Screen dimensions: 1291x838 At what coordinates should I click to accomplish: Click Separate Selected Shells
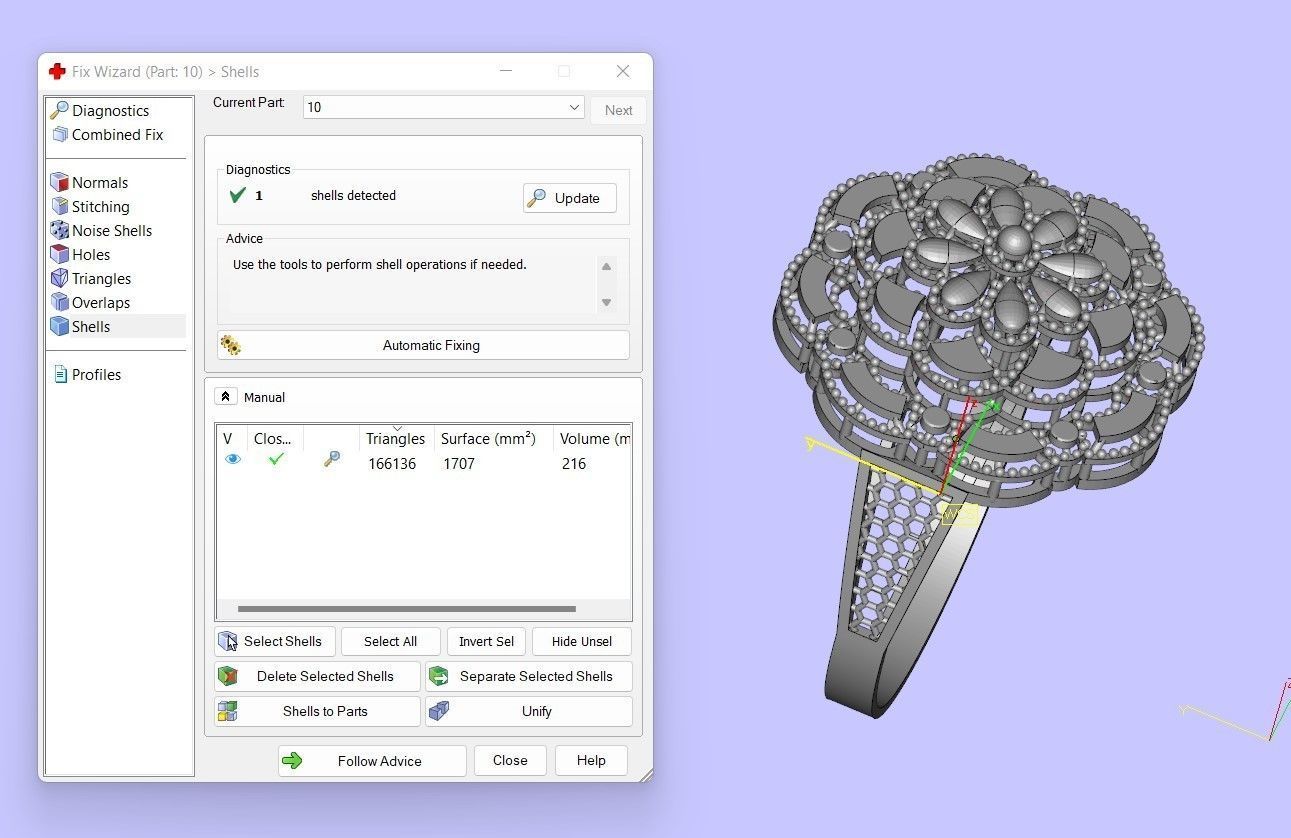point(529,677)
